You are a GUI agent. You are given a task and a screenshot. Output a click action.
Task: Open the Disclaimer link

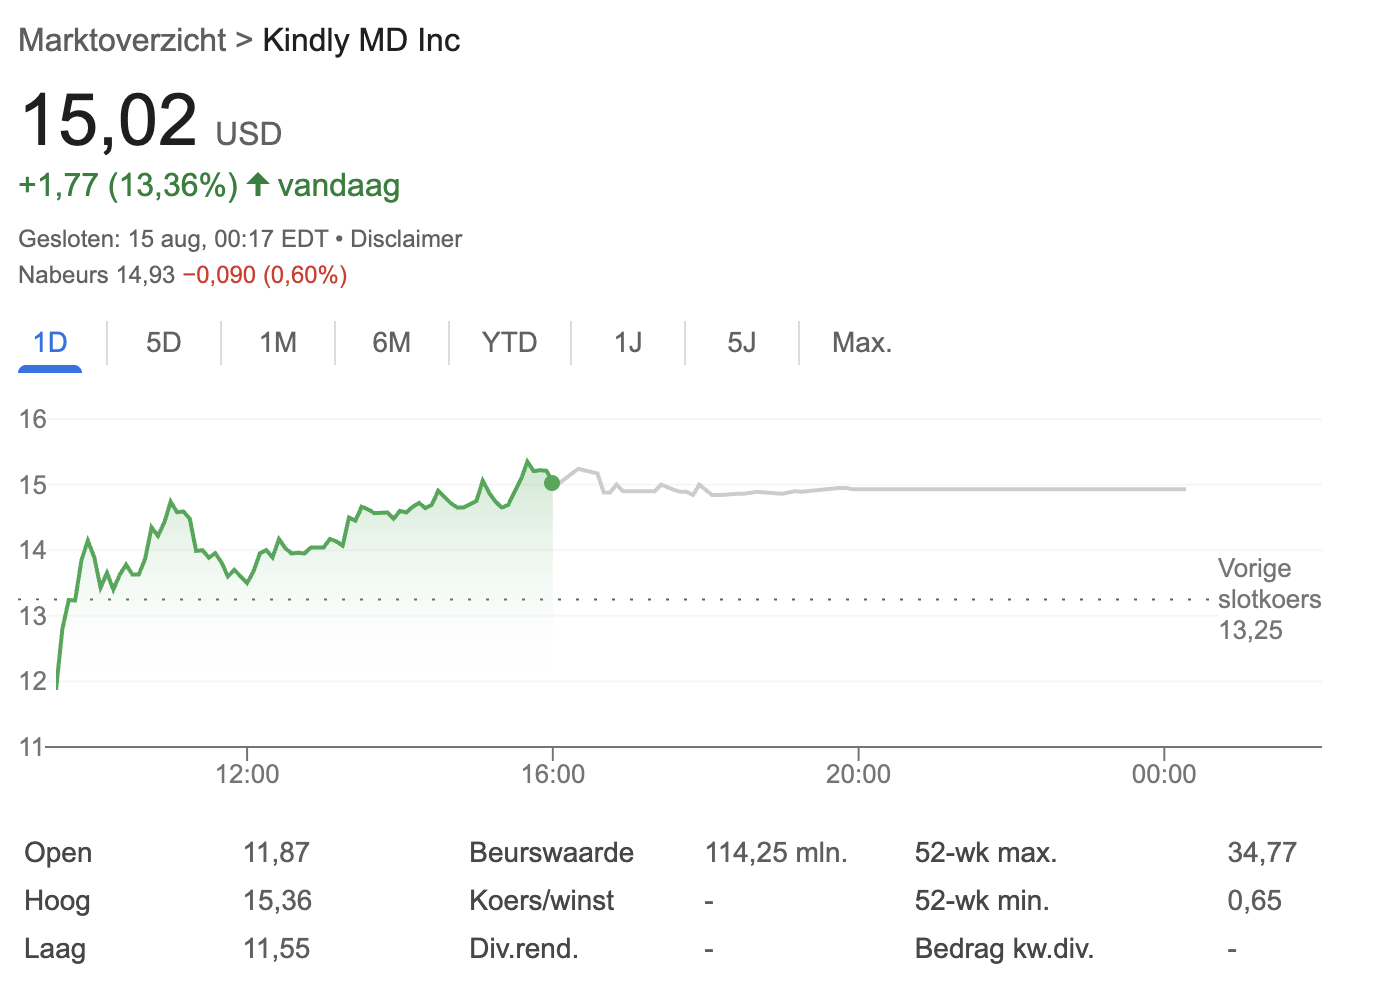[406, 239]
